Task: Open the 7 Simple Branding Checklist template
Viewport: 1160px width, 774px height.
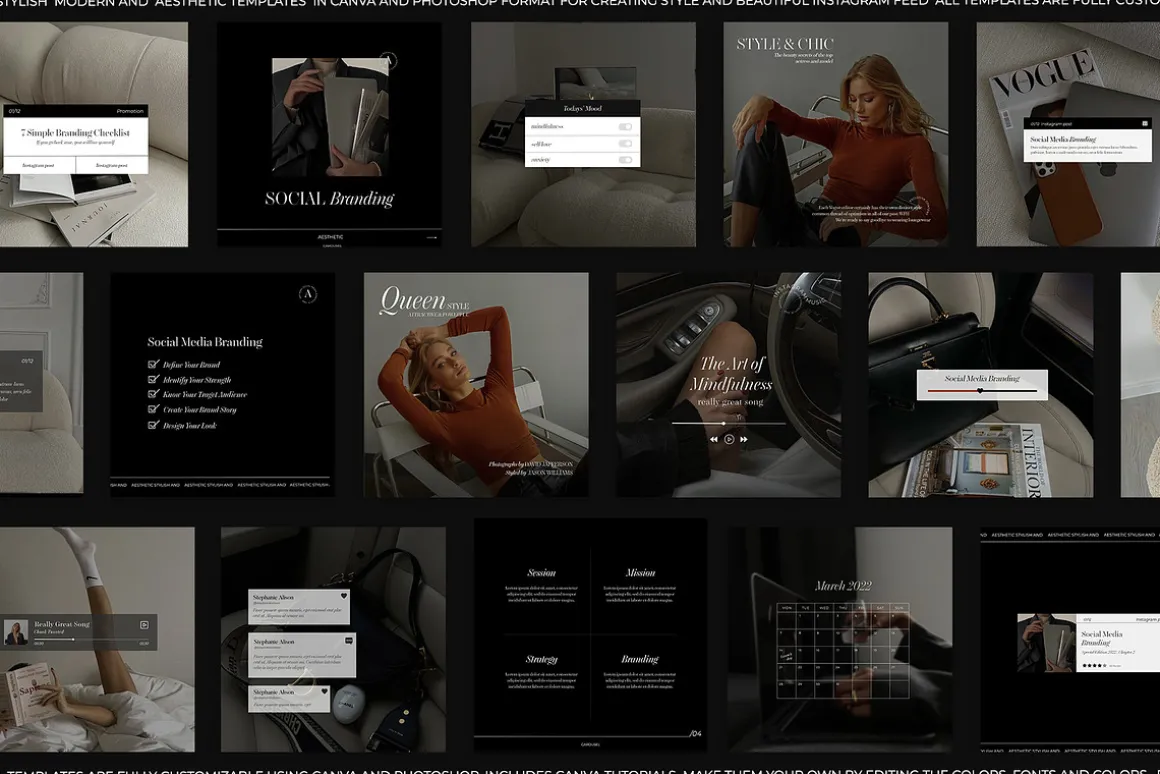Action: point(94,134)
